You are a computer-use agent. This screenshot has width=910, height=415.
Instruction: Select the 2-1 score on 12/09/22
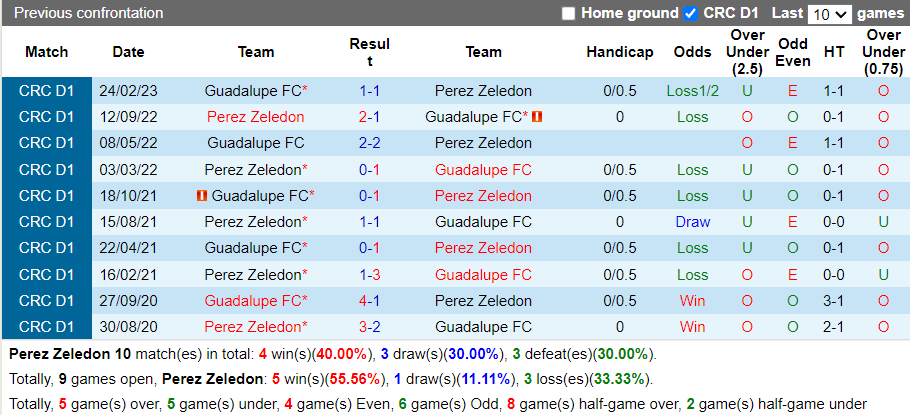coord(369,117)
